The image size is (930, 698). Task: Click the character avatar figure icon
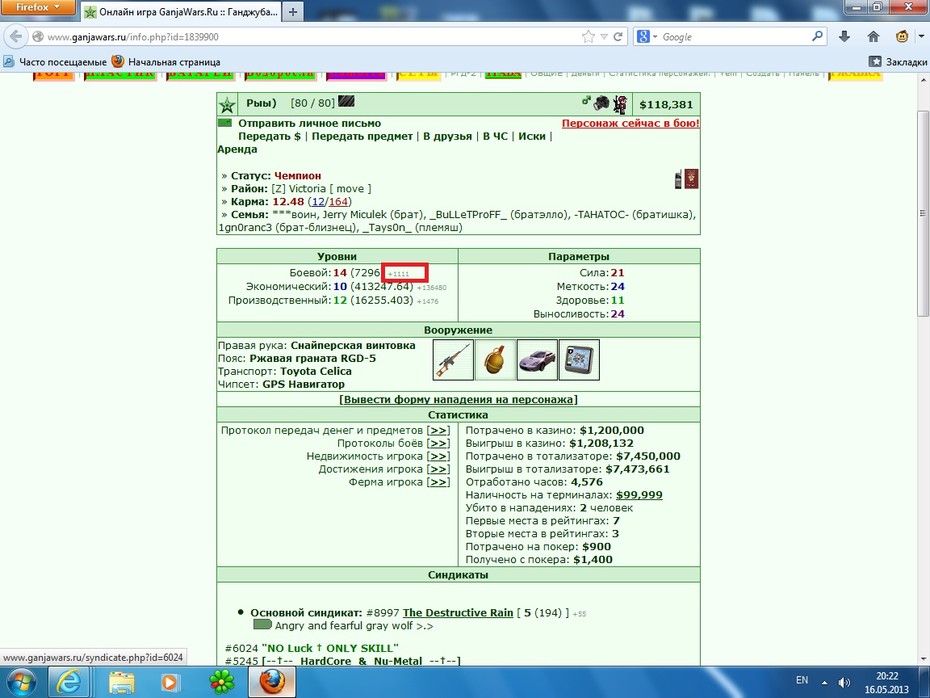click(620, 104)
